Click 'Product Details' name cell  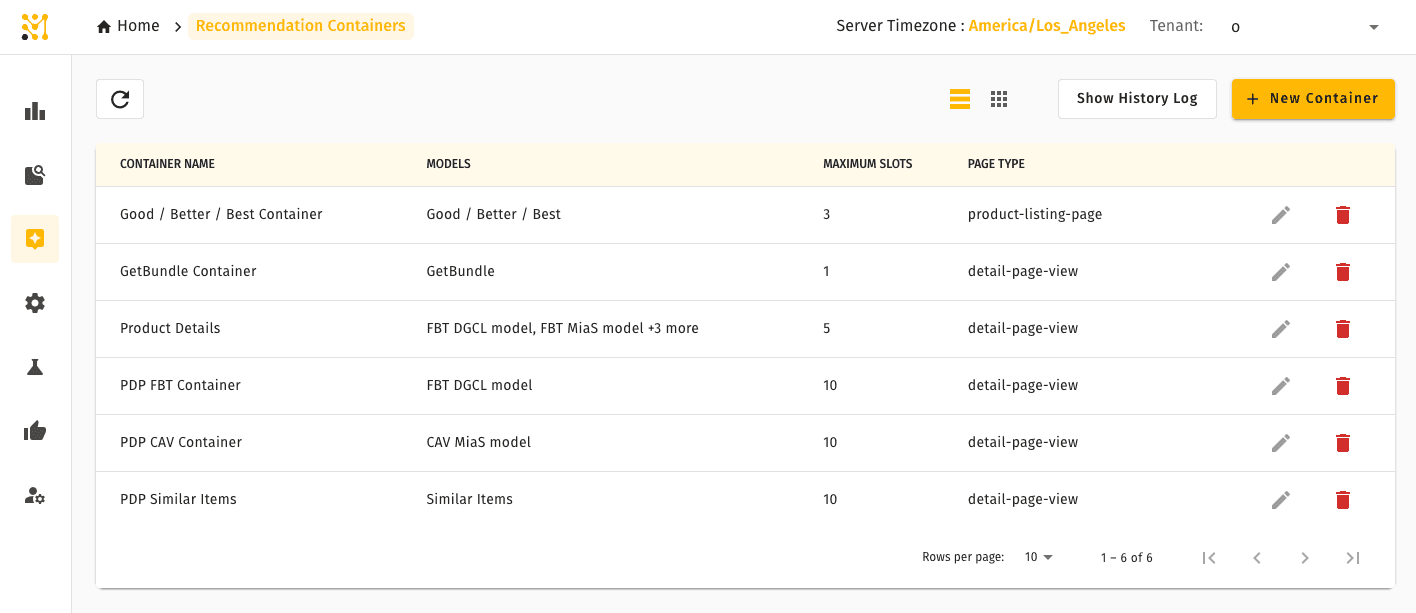pyautogui.click(x=170, y=329)
